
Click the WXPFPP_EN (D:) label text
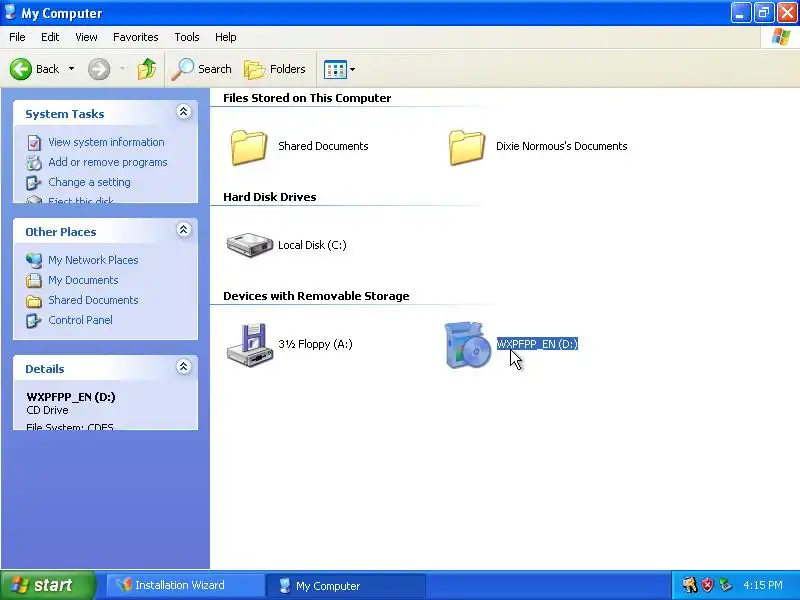point(537,344)
